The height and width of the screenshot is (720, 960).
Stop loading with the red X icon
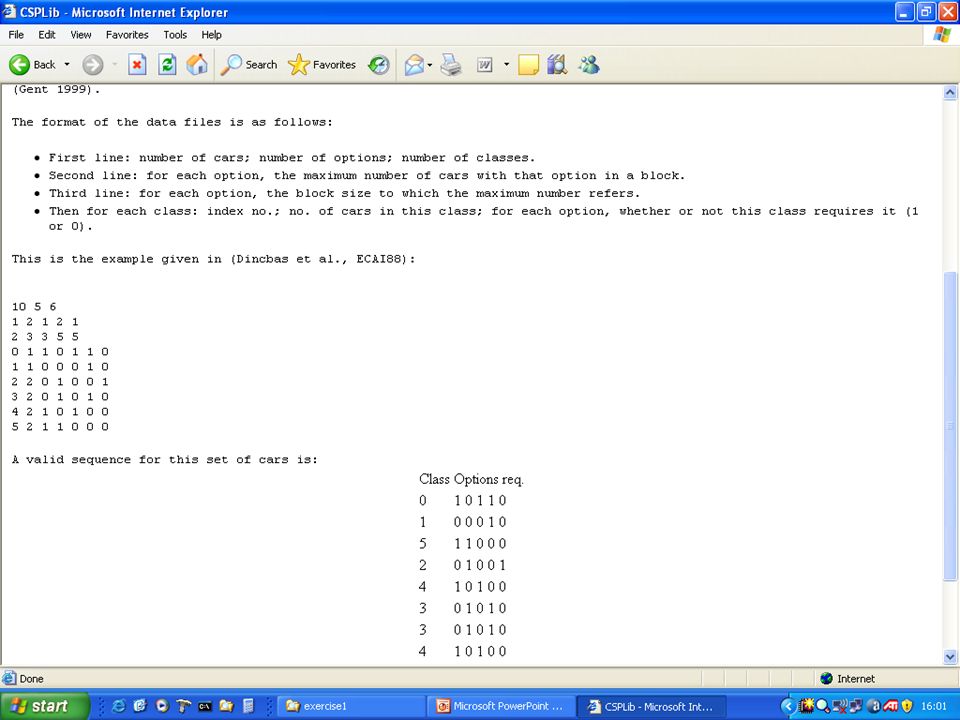coord(137,64)
